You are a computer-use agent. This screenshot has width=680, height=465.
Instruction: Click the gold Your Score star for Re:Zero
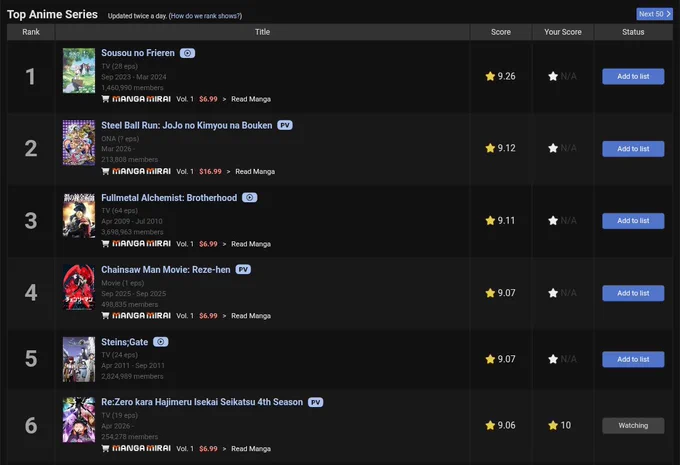pyautogui.click(x=553, y=426)
